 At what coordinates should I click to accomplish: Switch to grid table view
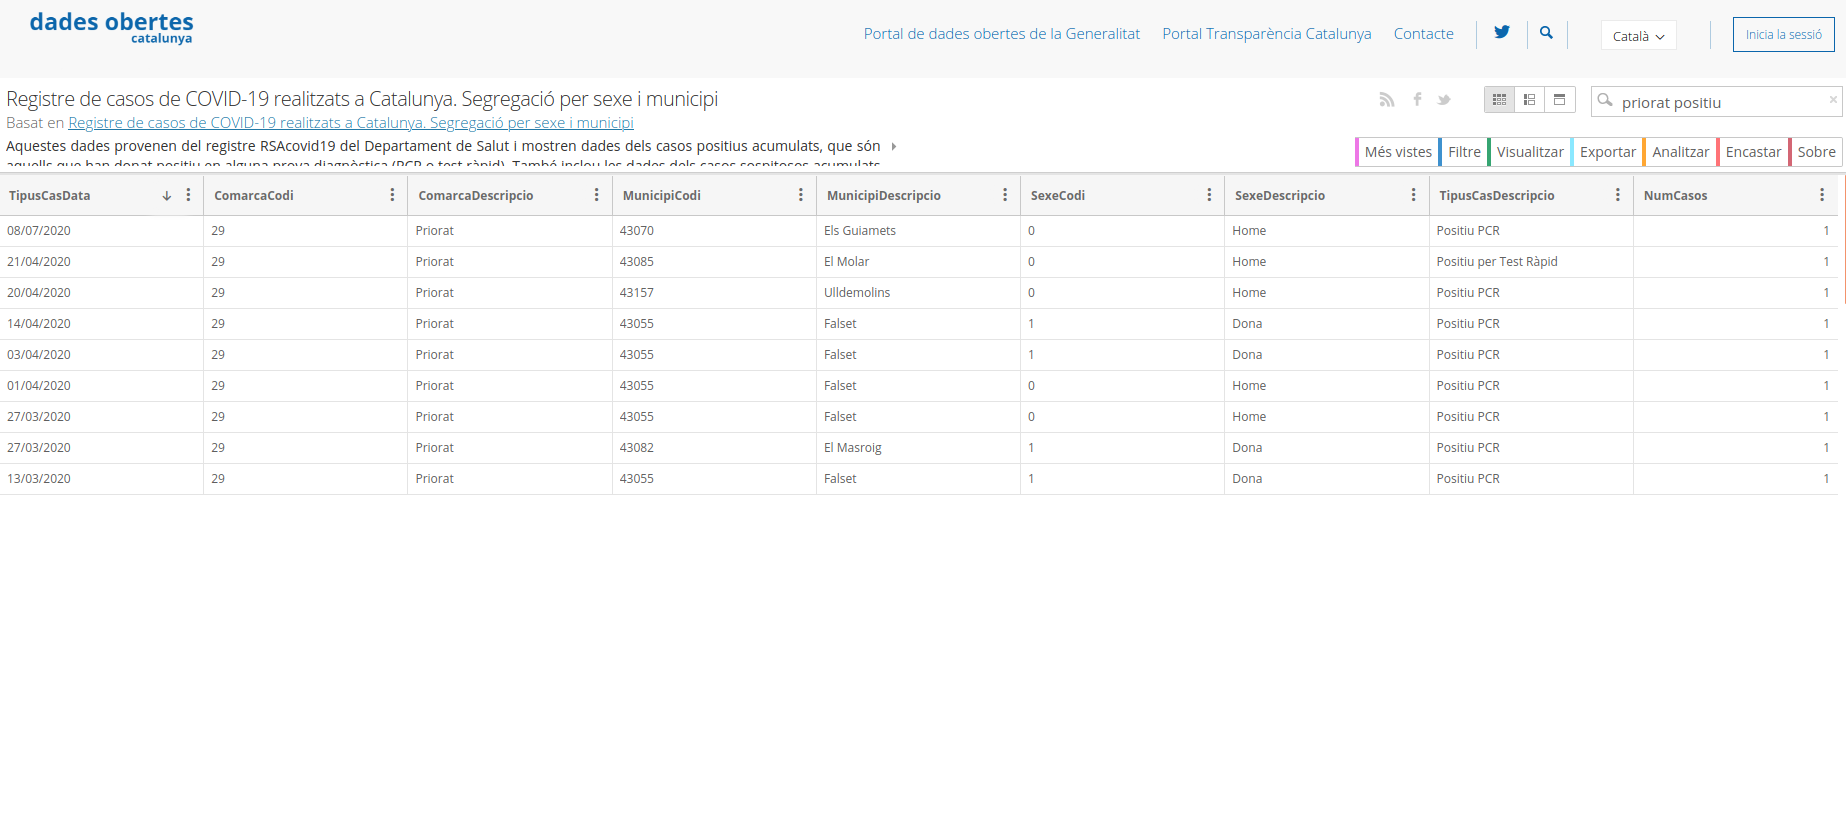click(1499, 100)
